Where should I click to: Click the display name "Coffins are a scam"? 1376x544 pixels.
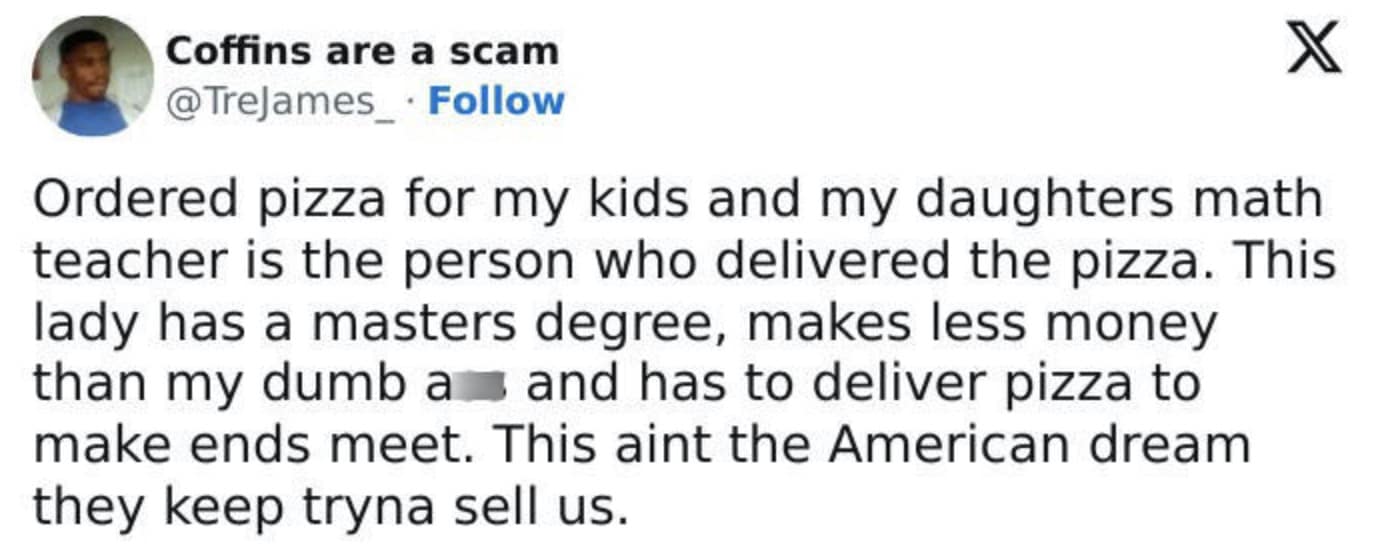tap(362, 50)
